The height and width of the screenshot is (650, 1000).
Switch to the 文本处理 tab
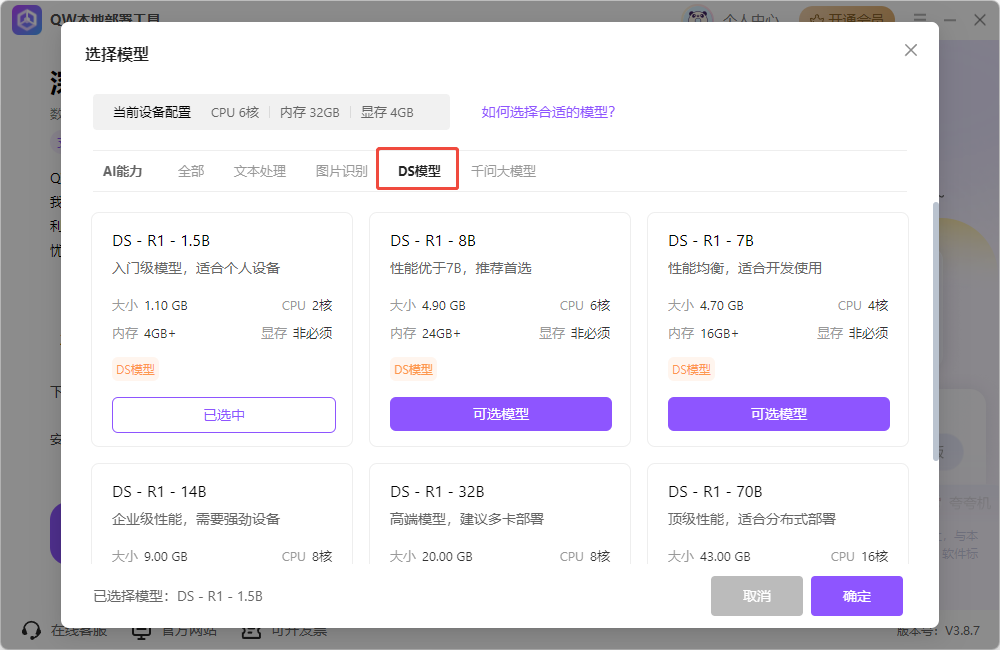(x=260, y=171)
